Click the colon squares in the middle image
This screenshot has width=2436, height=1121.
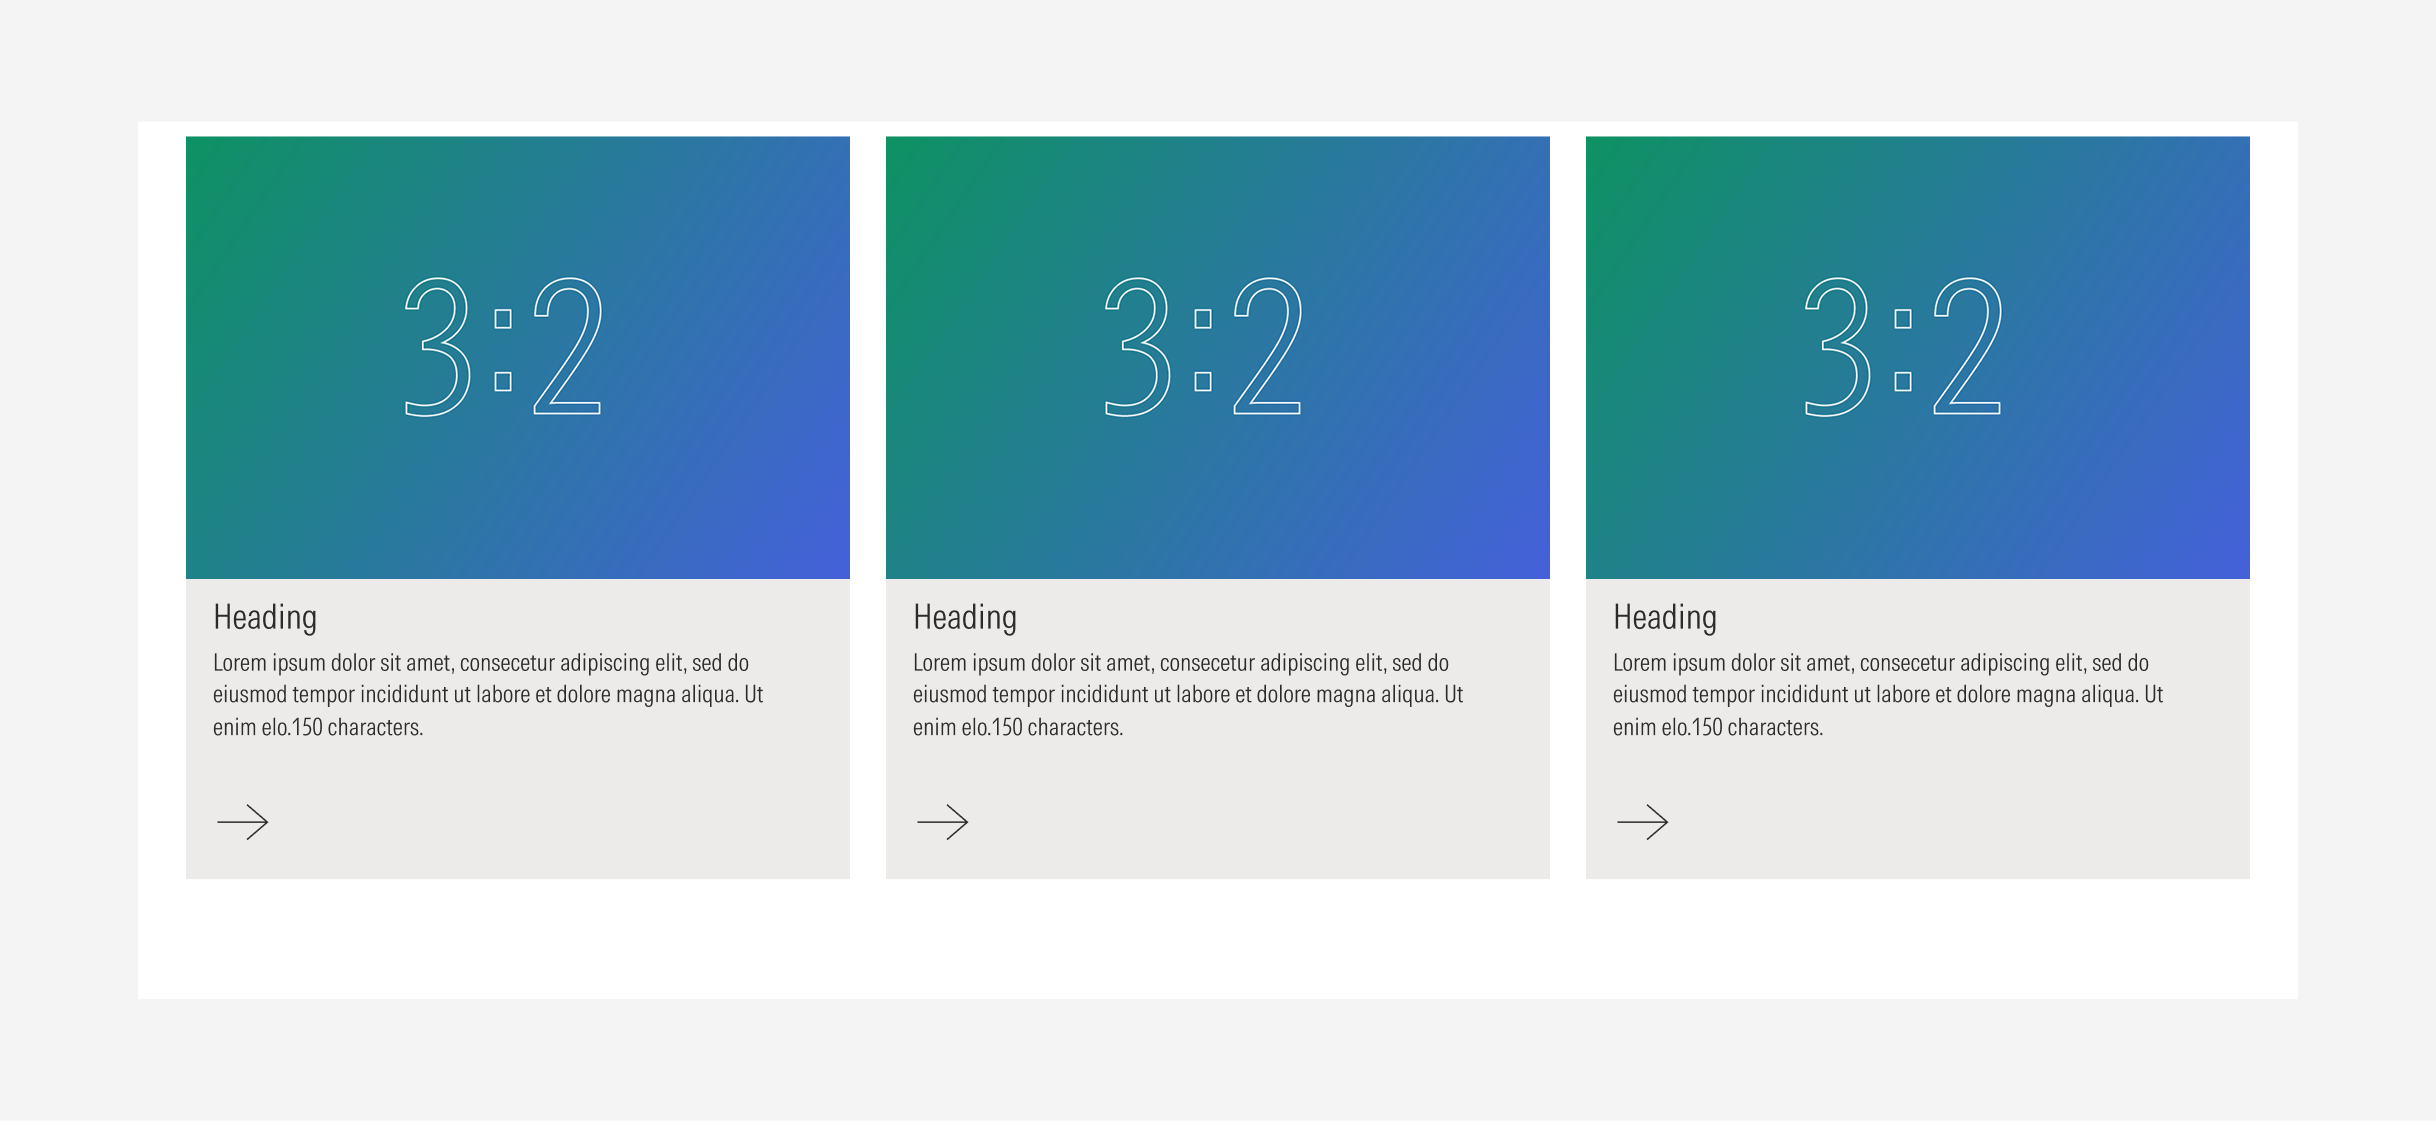[1203, 350]
